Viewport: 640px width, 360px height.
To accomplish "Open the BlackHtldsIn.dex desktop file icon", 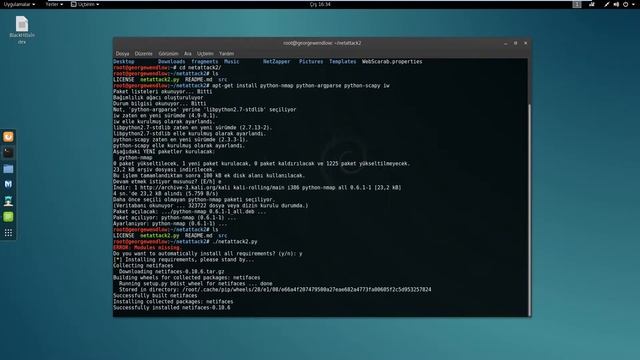I will [22, 29].
